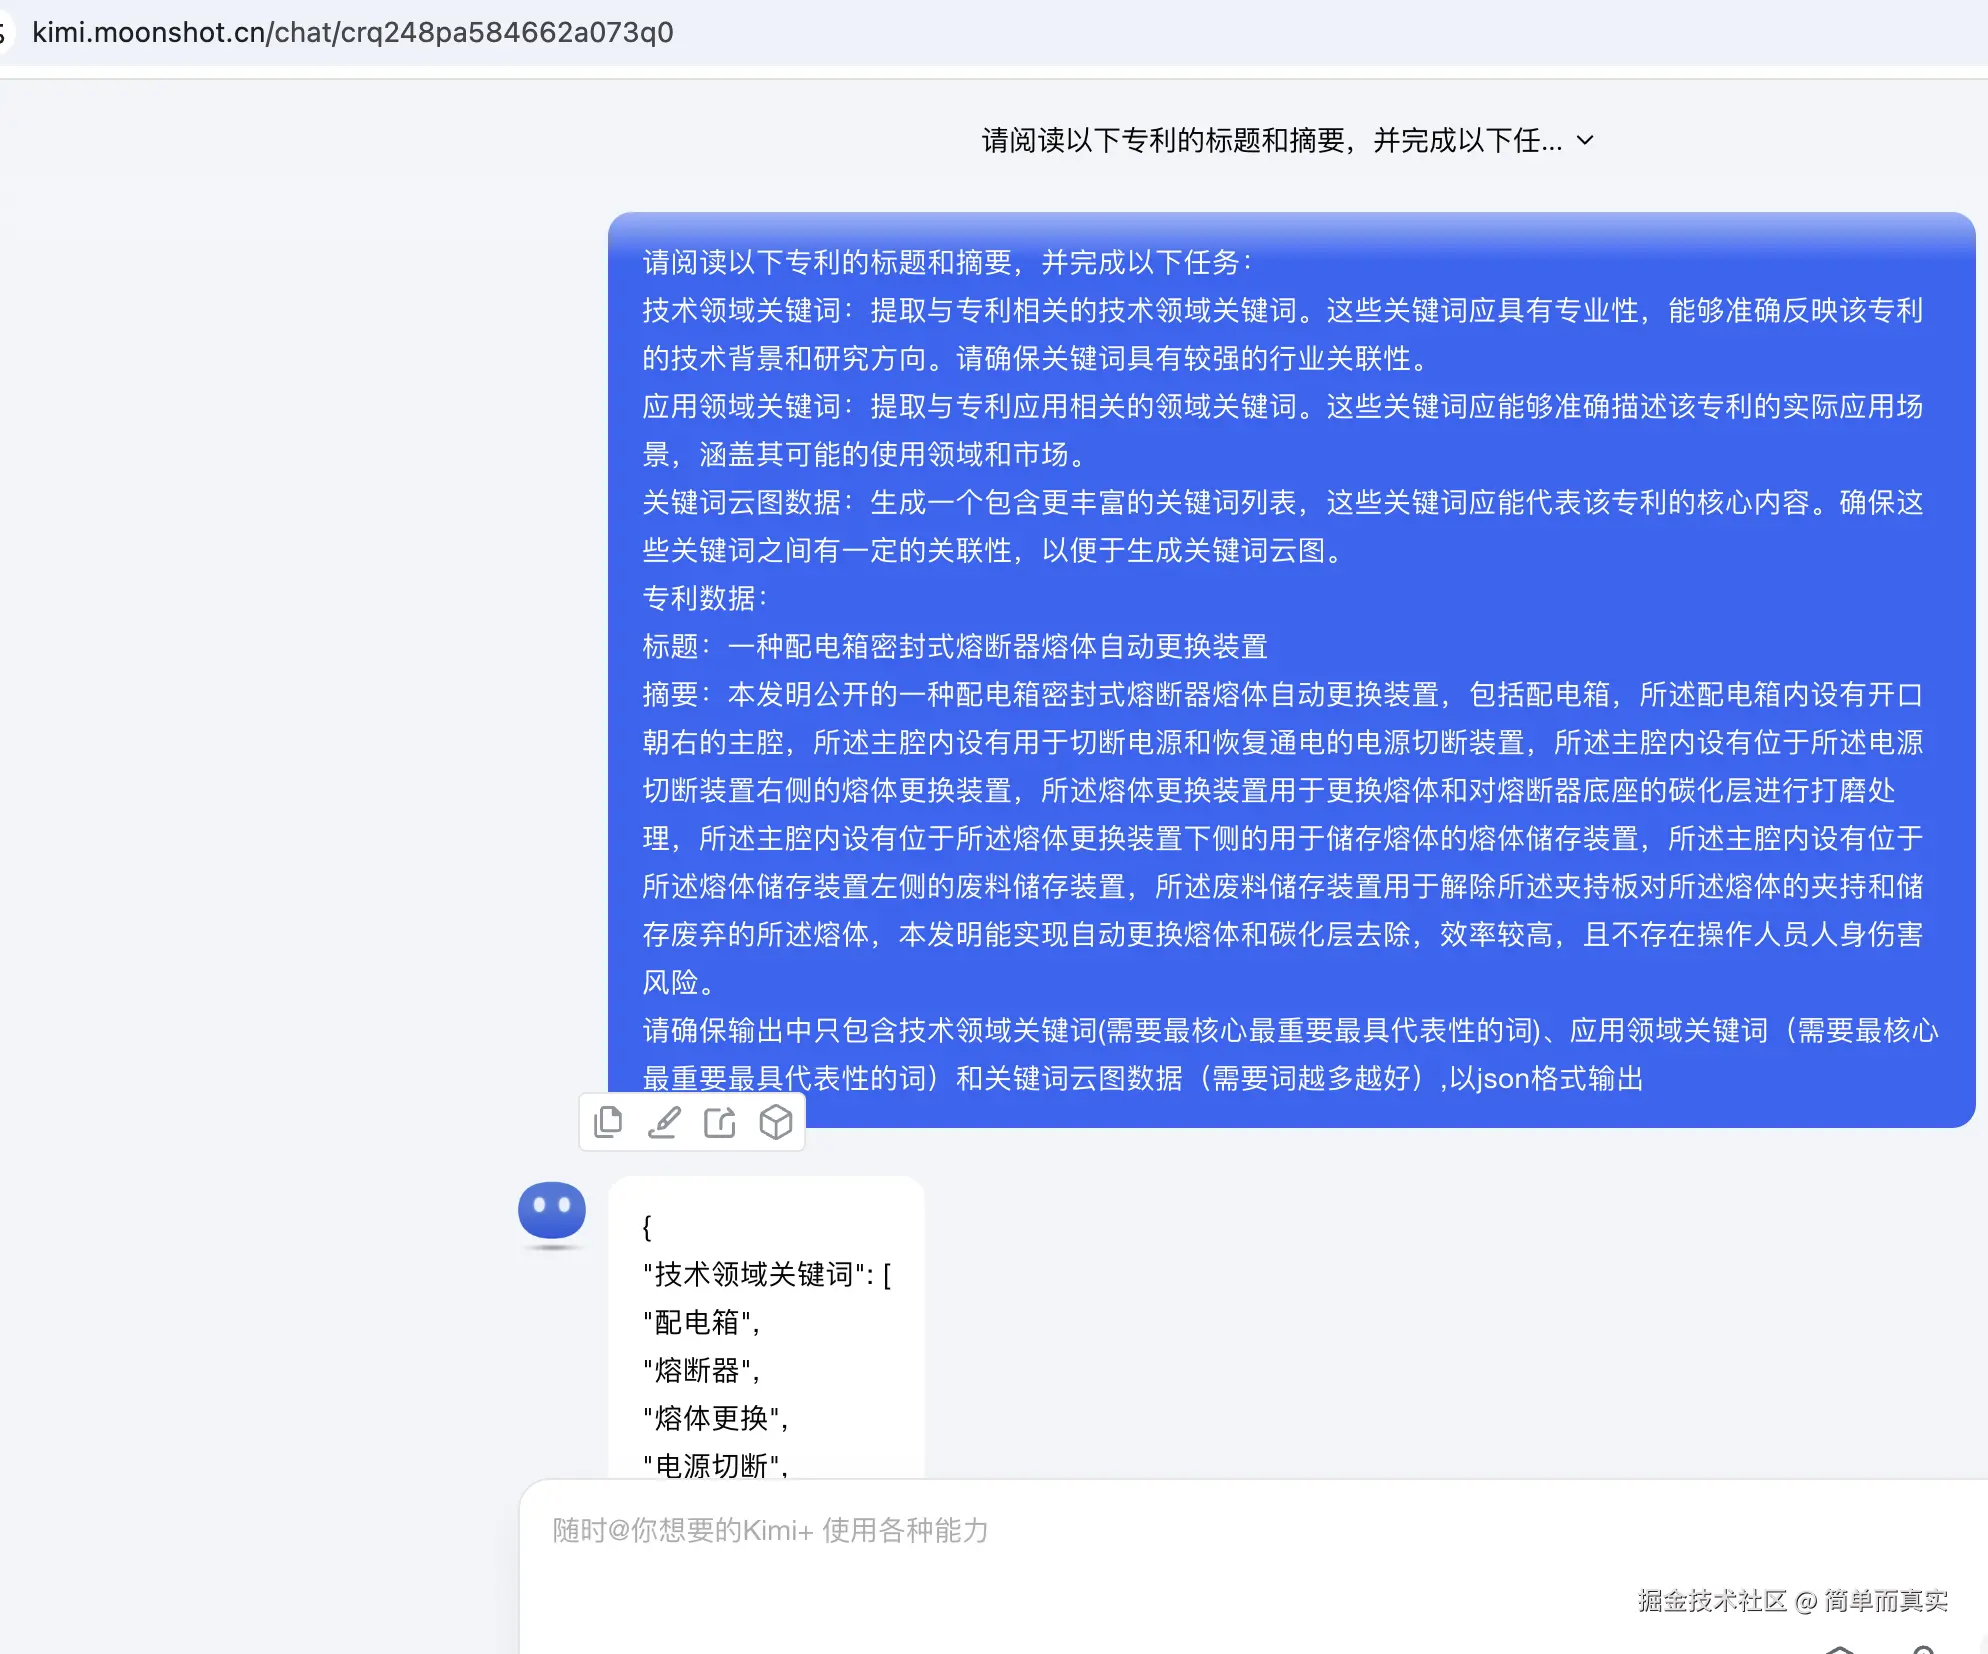Click the opening brace of JSON reply
Screen dimensions: 1988x1654
[647, 1226]
